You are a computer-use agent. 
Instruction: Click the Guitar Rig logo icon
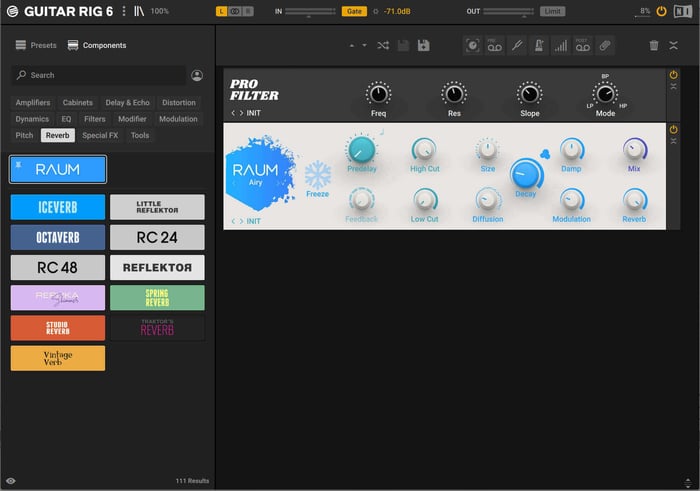click(12, 11)
